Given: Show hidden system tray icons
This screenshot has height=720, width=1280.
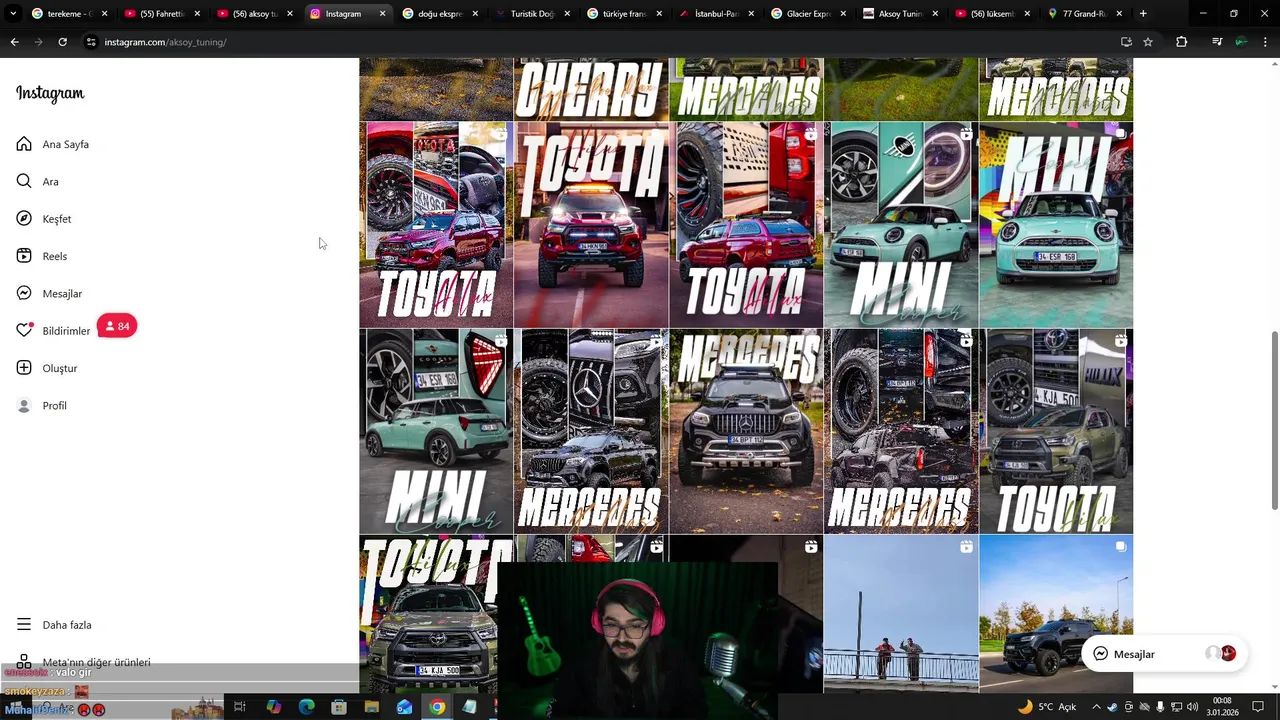Looking at the screenshot, I should [x=1096, y=707].
